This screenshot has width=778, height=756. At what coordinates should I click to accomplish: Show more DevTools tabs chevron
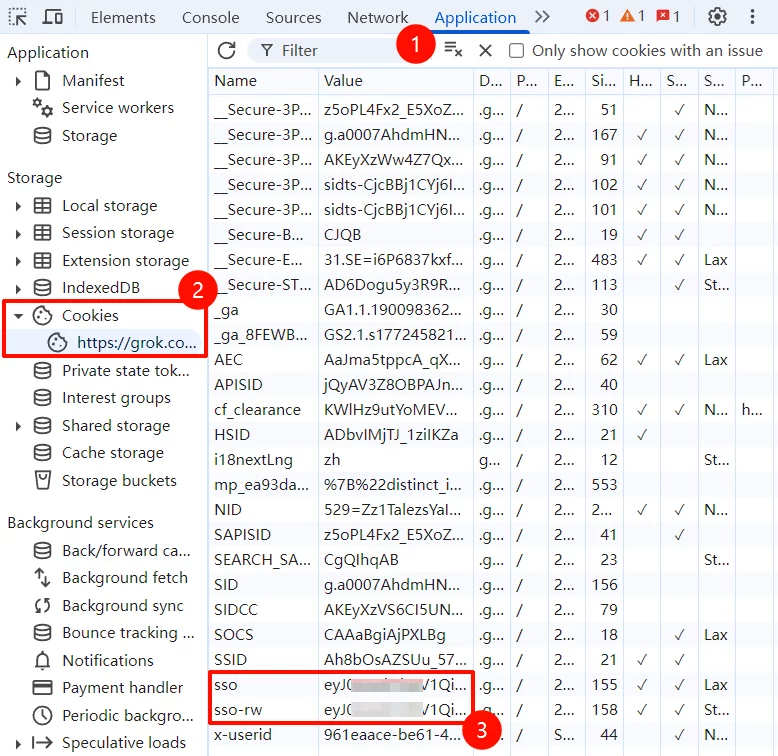point(542,17)
